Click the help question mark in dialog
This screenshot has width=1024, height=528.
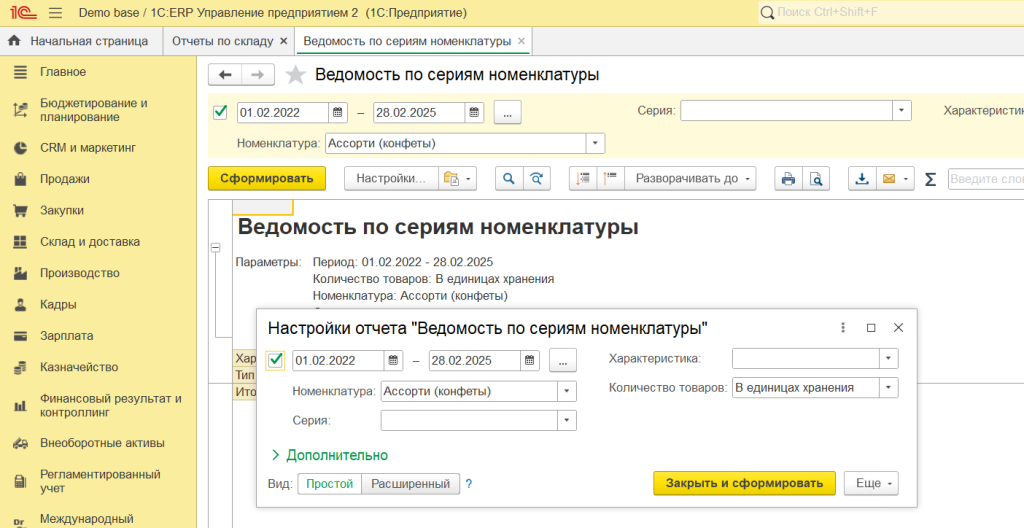468,484
